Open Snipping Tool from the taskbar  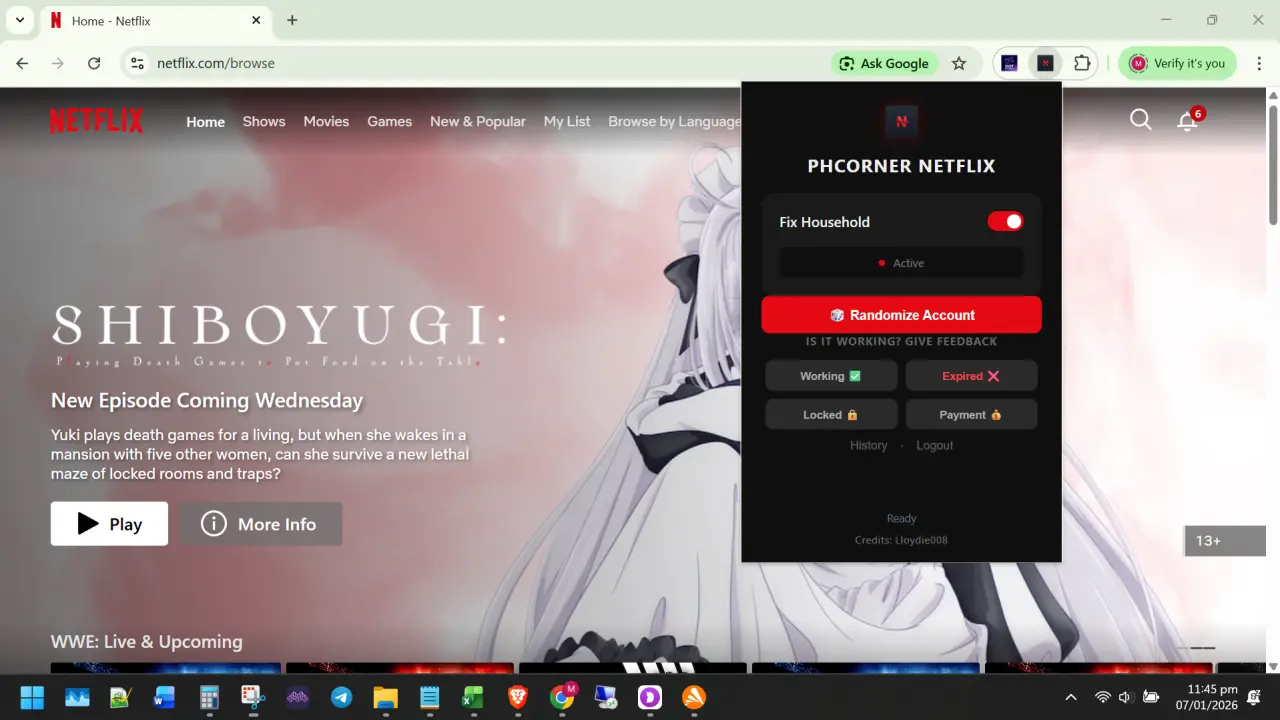pyautogui.click(x=253, y=697)
